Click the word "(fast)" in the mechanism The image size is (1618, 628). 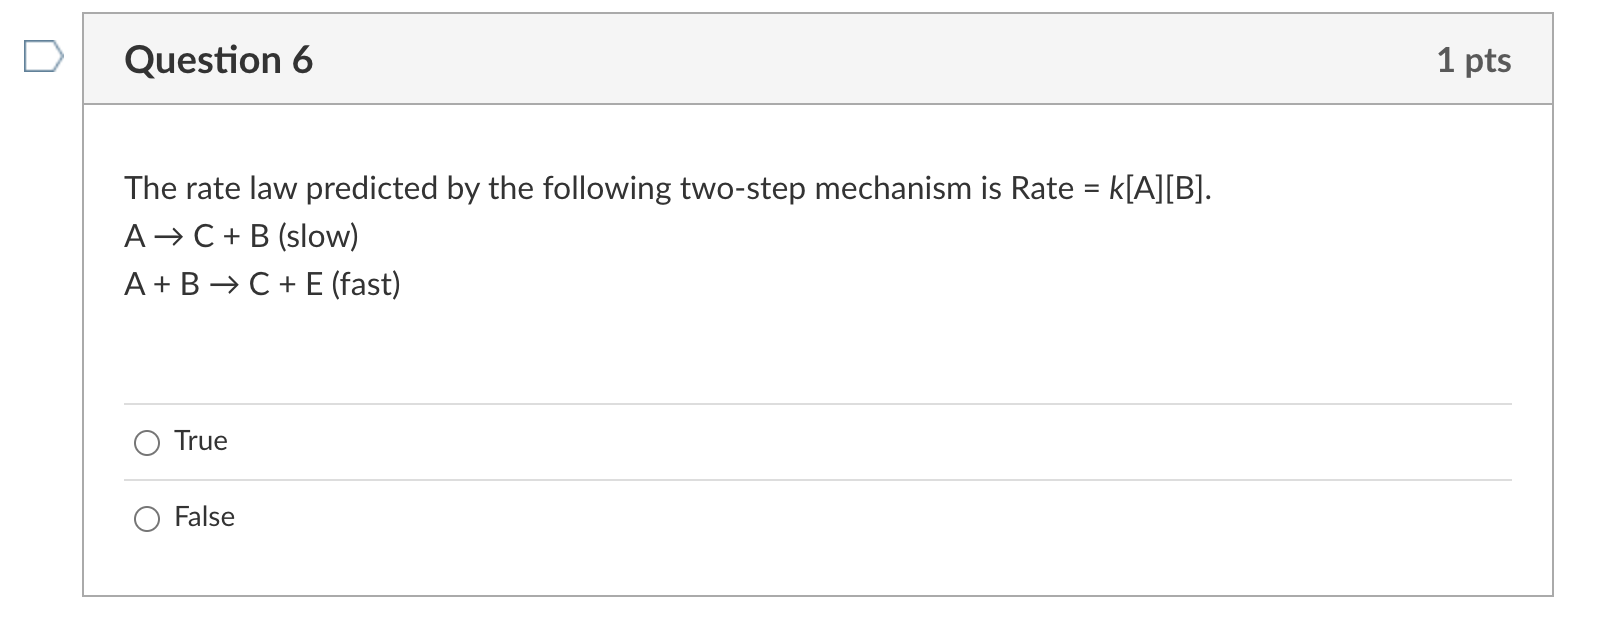point(366,284)
